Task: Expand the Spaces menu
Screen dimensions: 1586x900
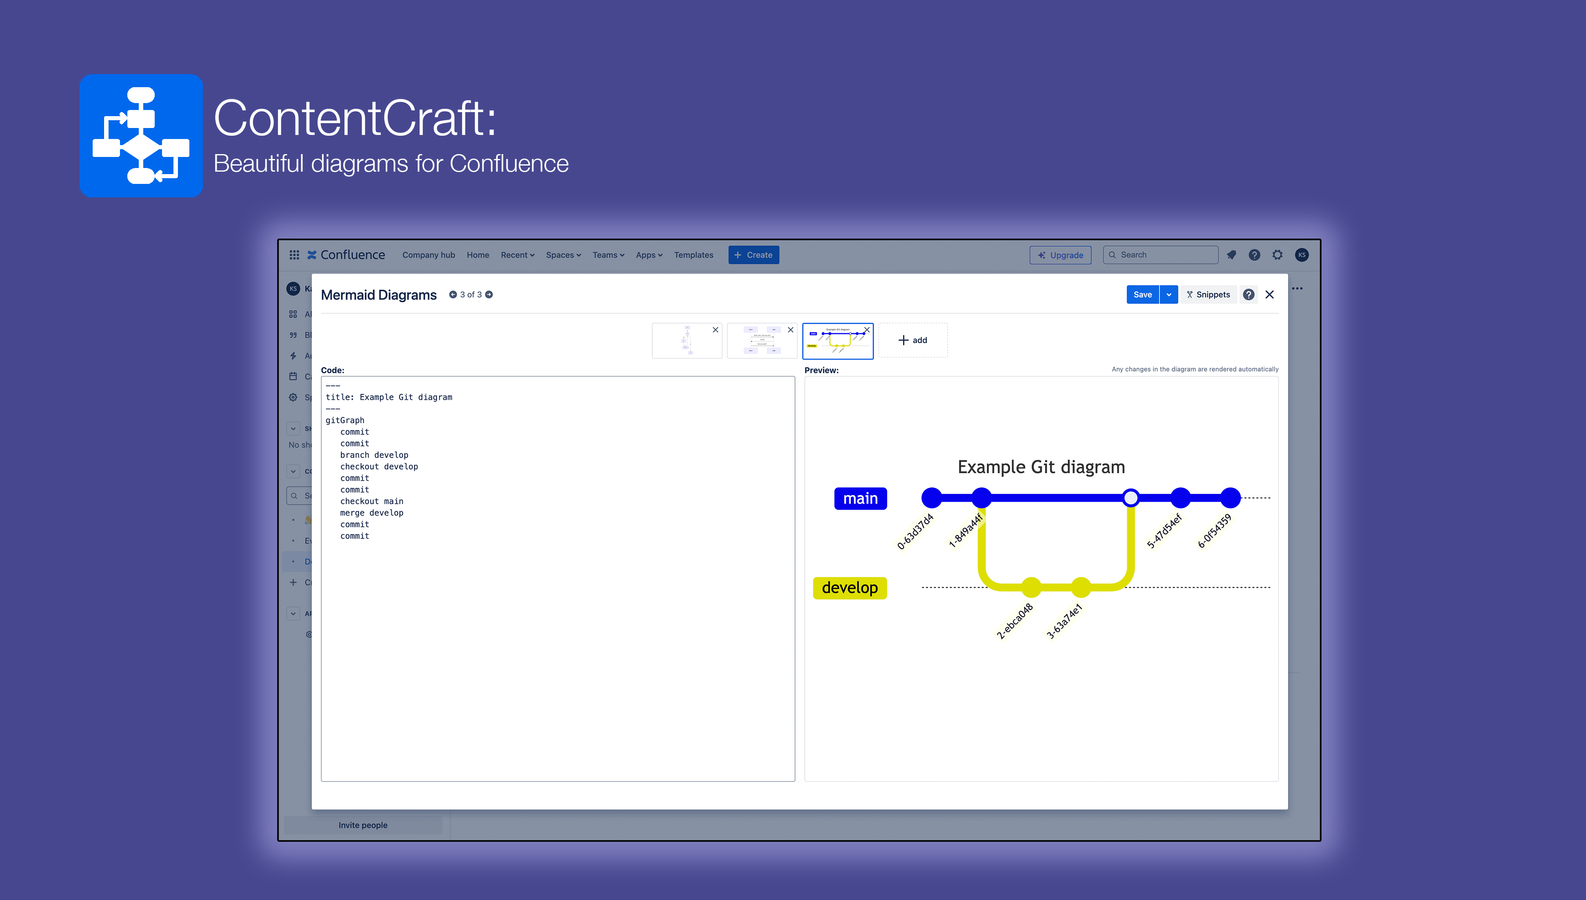Action: point(563,255)
